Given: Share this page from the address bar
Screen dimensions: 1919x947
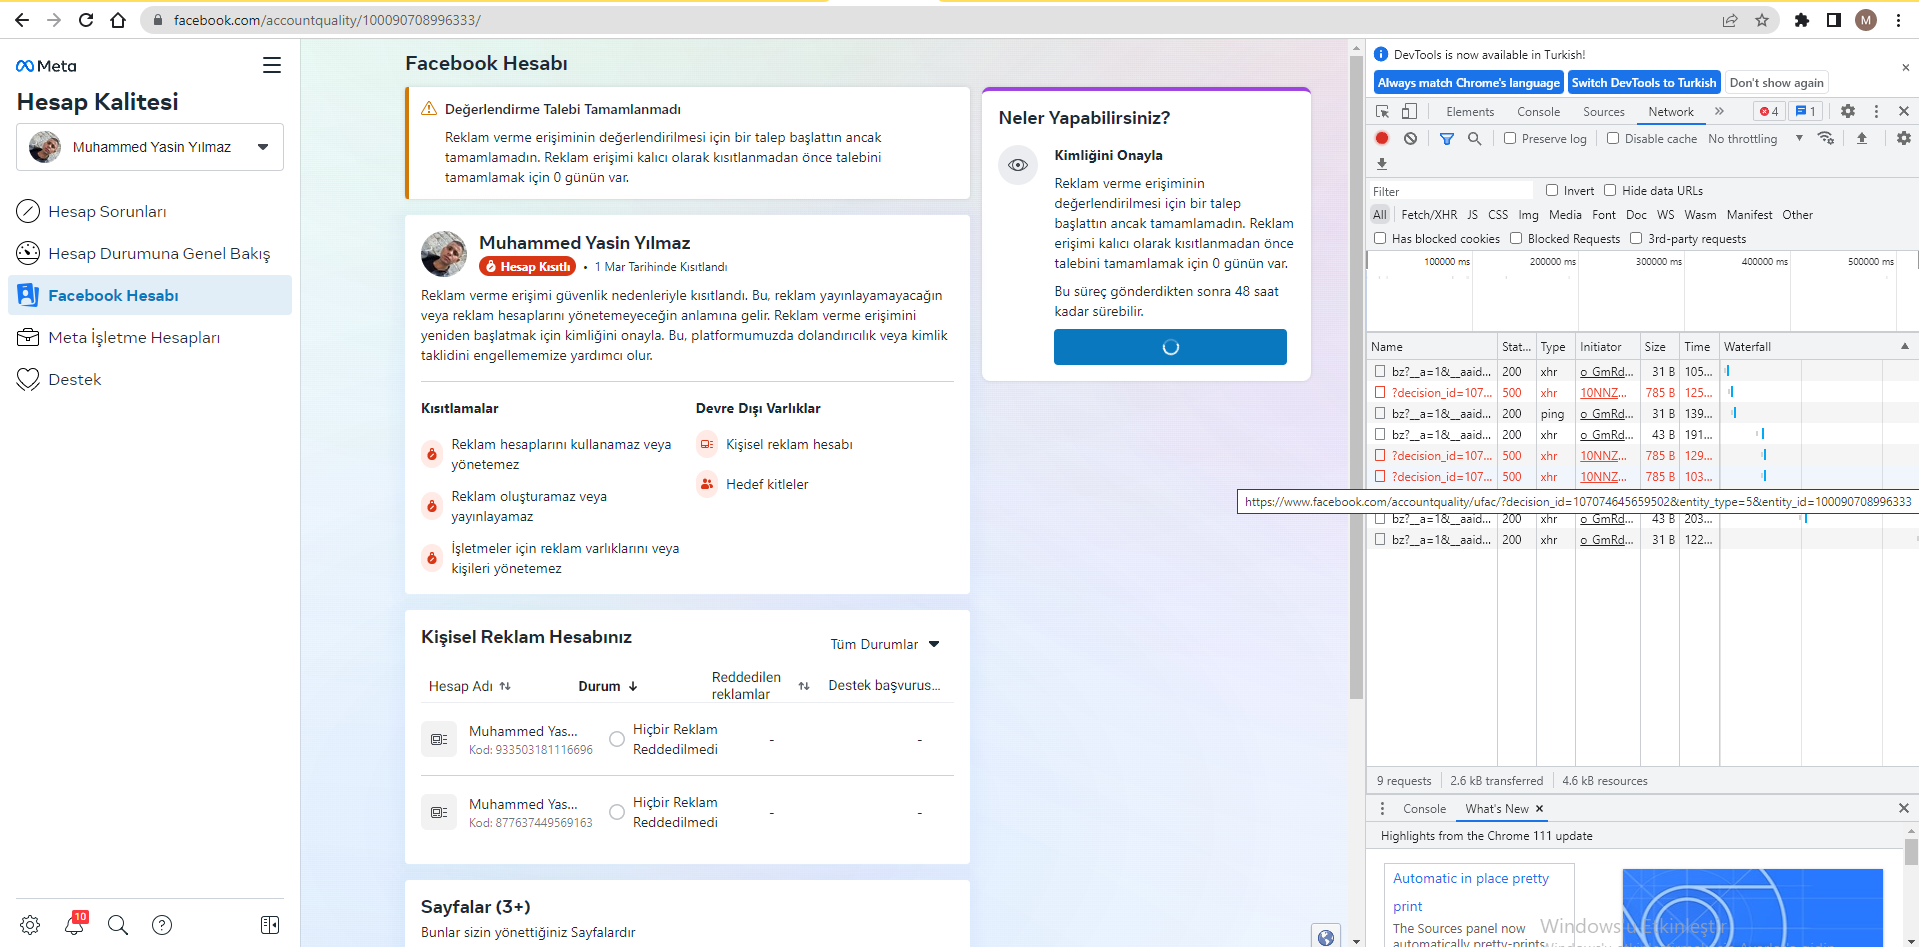Looking at the screenshot, I should click(x=1730, y=20).
